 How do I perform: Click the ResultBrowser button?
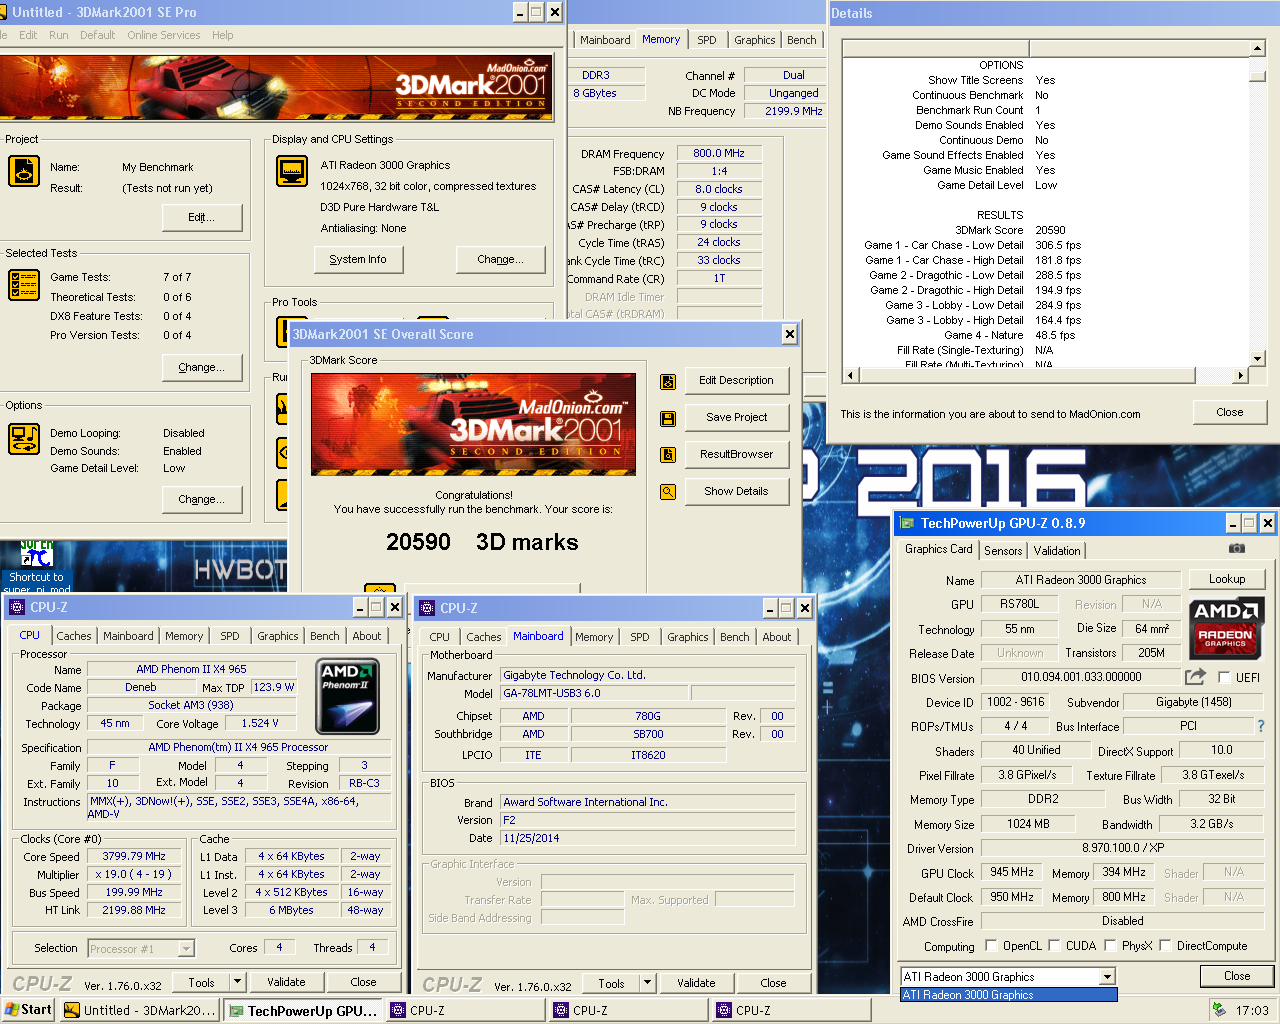(736, 455)
